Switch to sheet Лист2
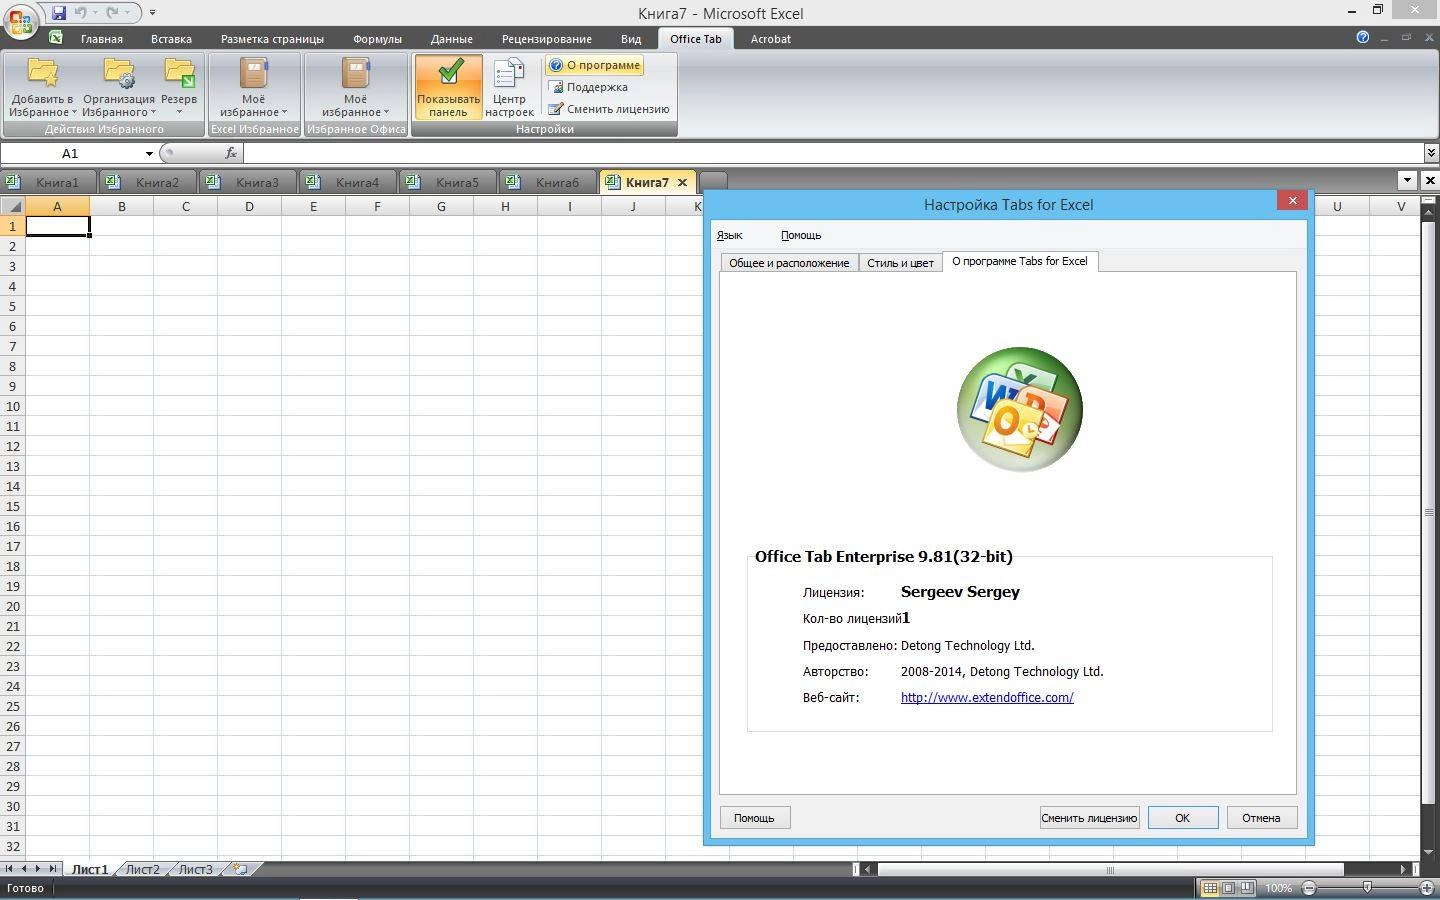The height and width of the screenshot is (900, 1440). [142, 869]
